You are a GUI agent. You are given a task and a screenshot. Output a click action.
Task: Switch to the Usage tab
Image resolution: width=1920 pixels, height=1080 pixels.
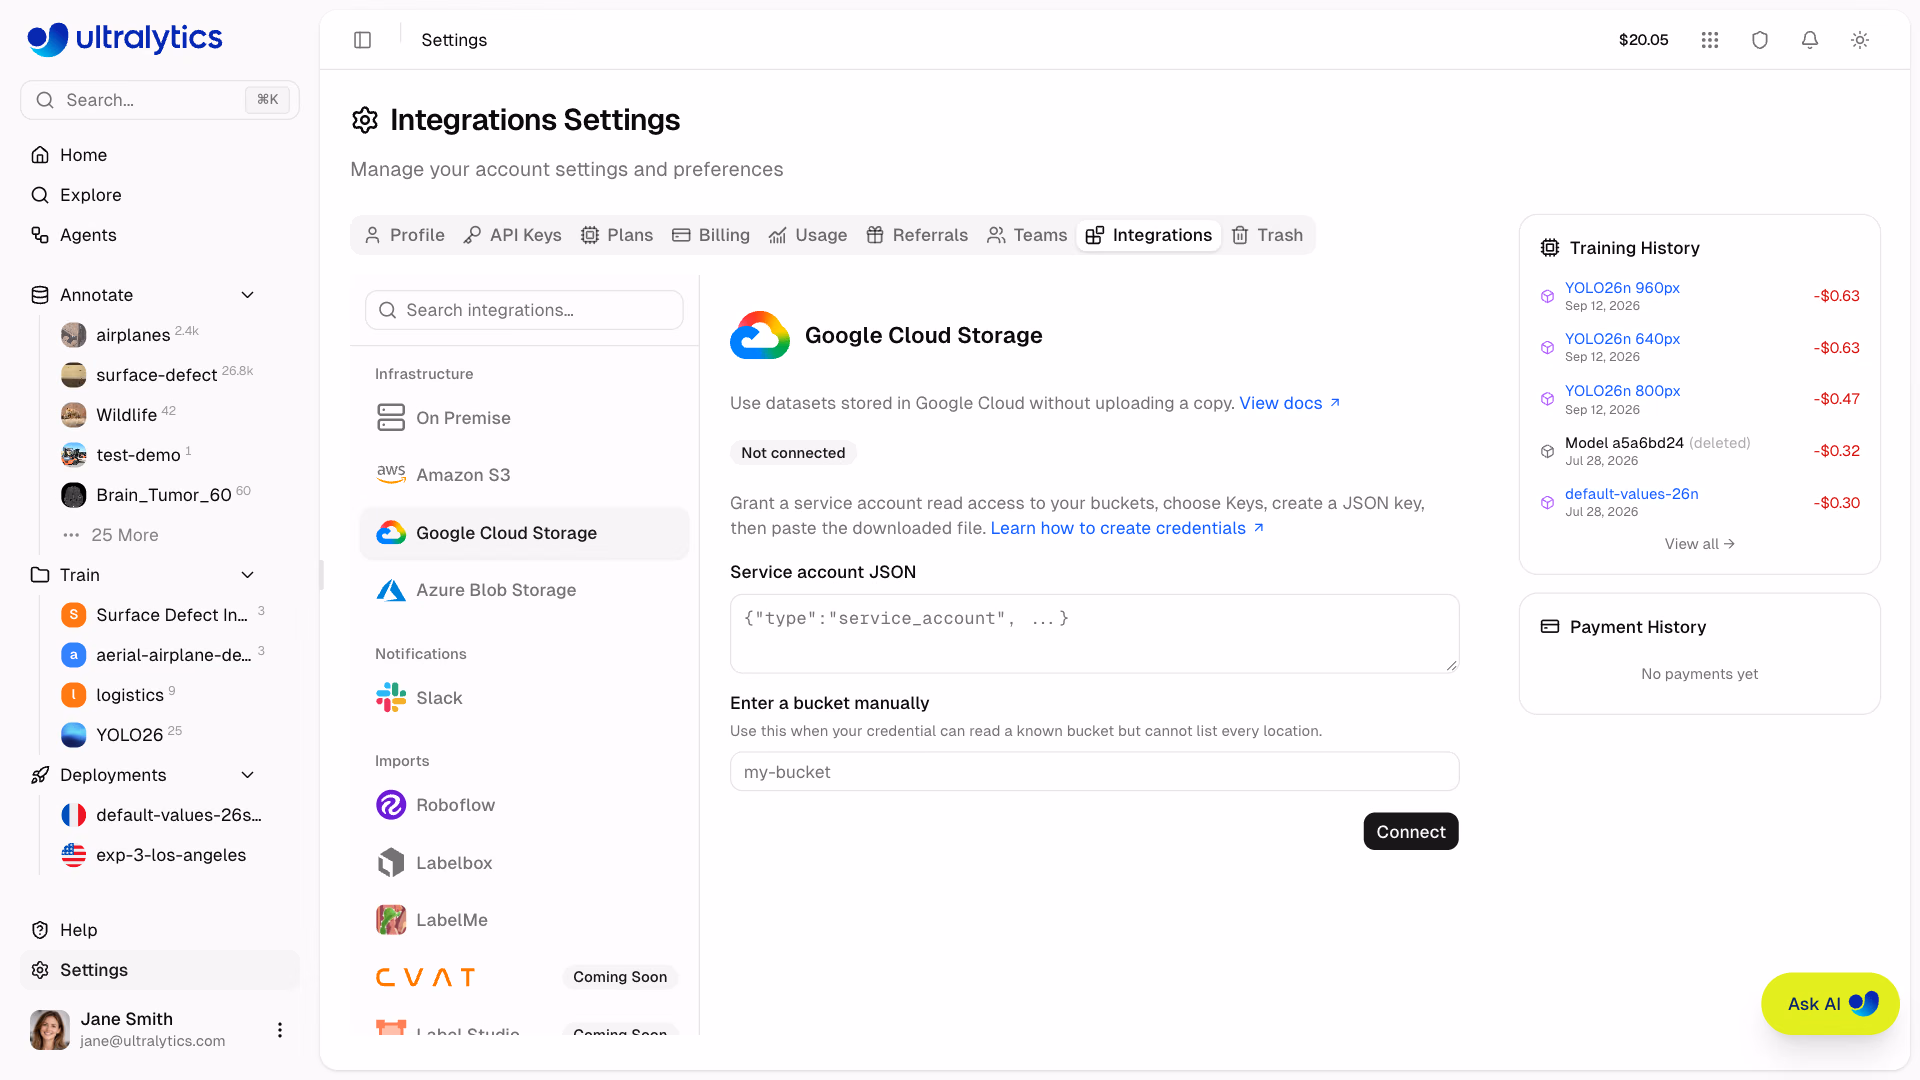[x=808, y=235]
